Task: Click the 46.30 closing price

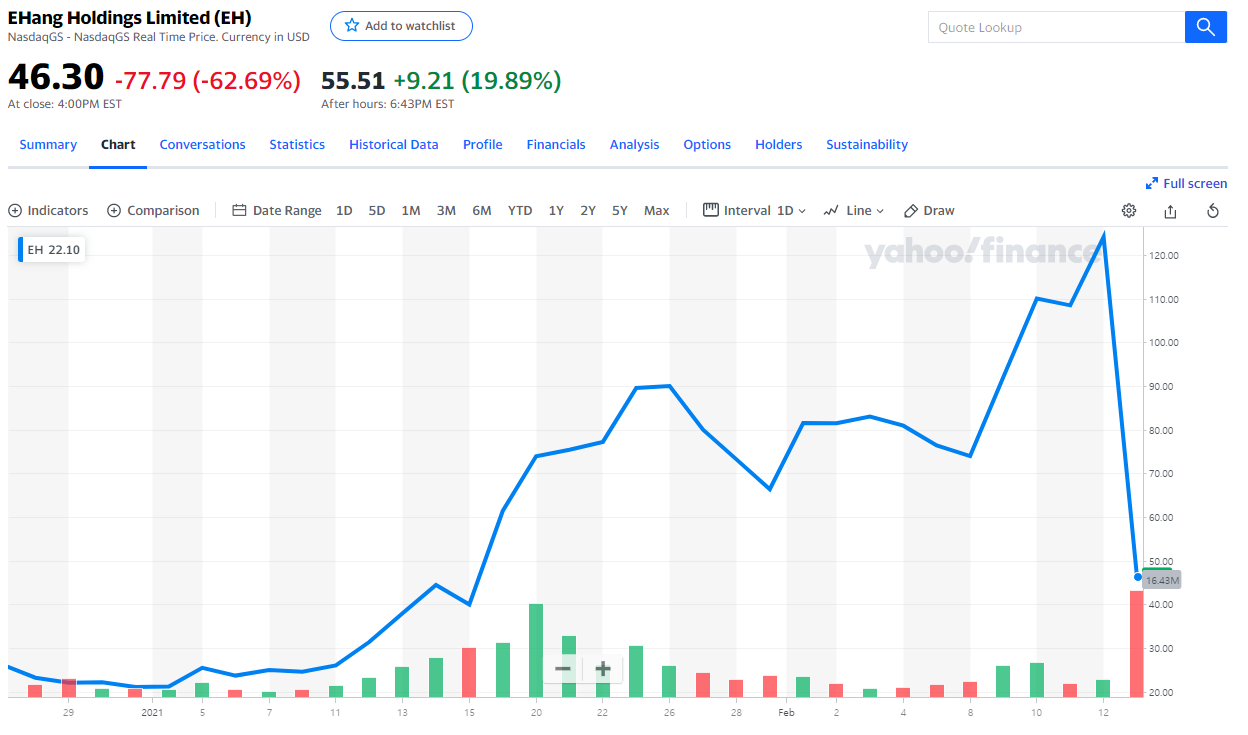Action: point(56,78)
